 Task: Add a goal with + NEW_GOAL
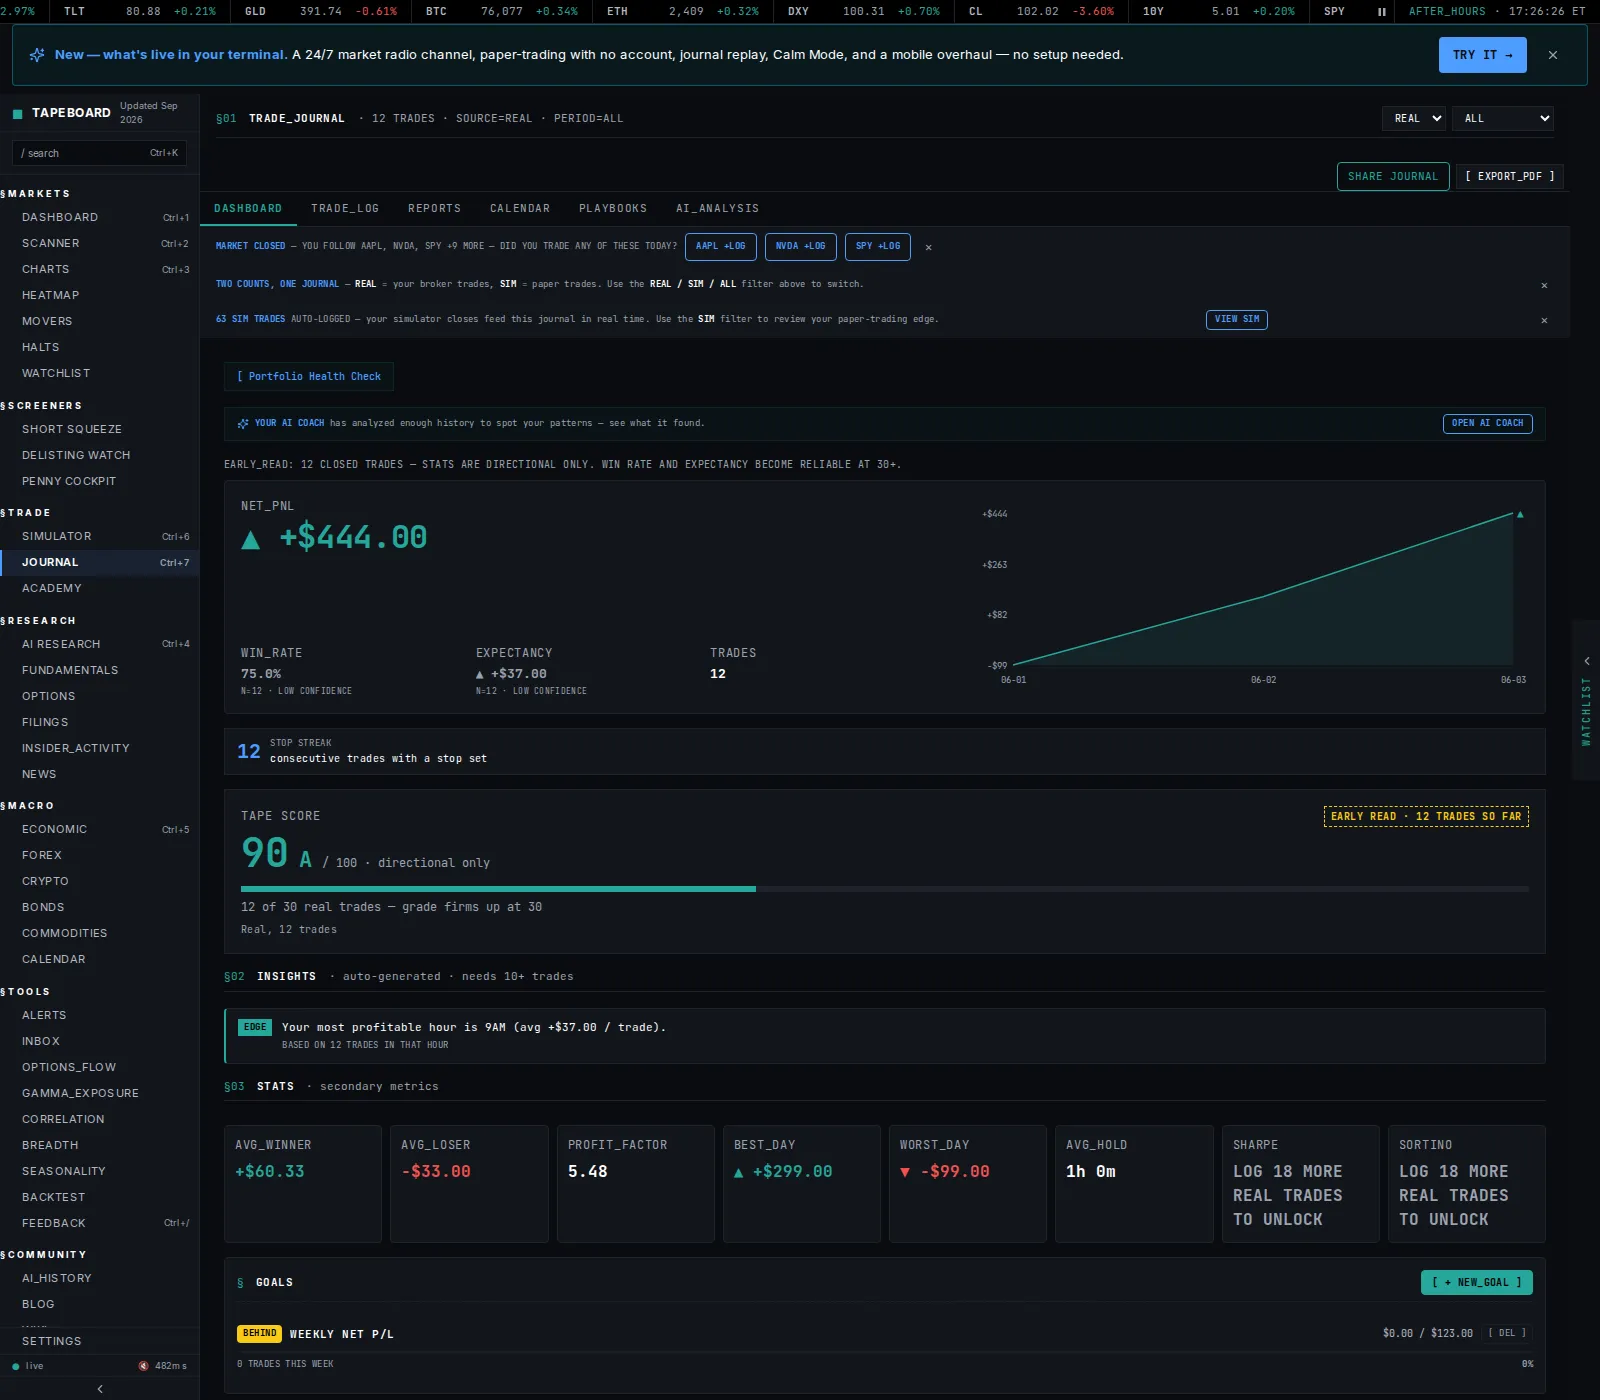tap(1477, 1282)
